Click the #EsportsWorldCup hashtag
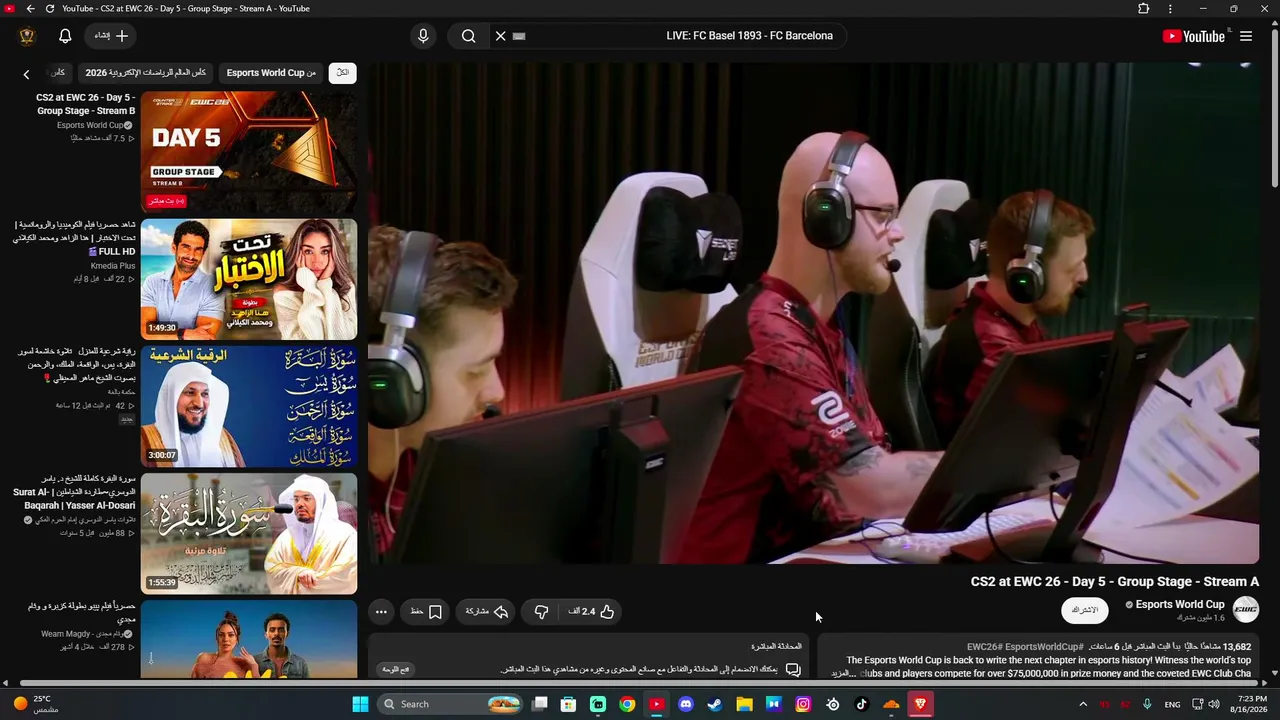 pos(1044,647)
